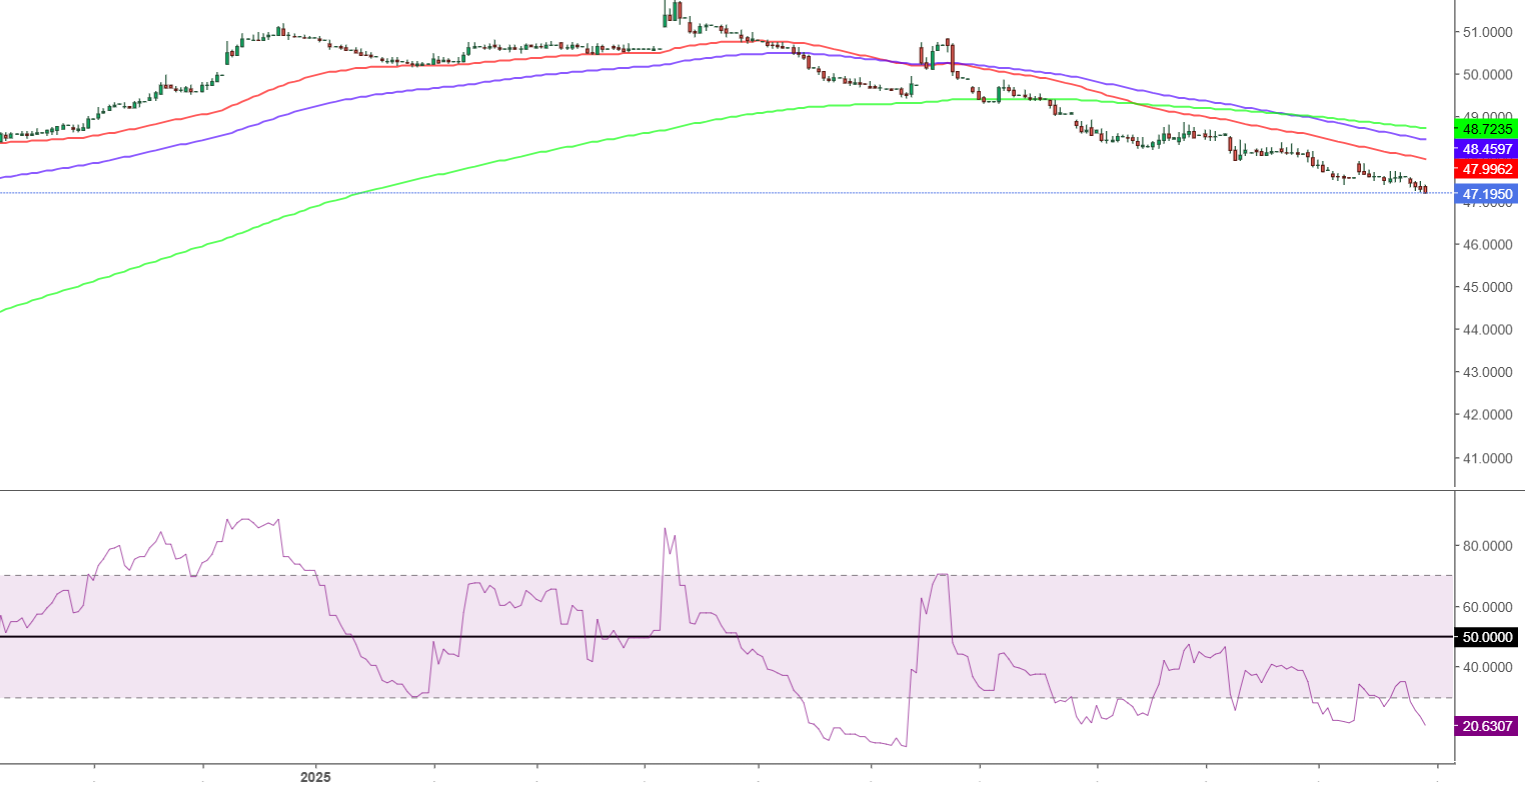Click the 45.0000 tick on the price axis
The width and height of the screenshot is (1525, 786).
point(1487,287)
